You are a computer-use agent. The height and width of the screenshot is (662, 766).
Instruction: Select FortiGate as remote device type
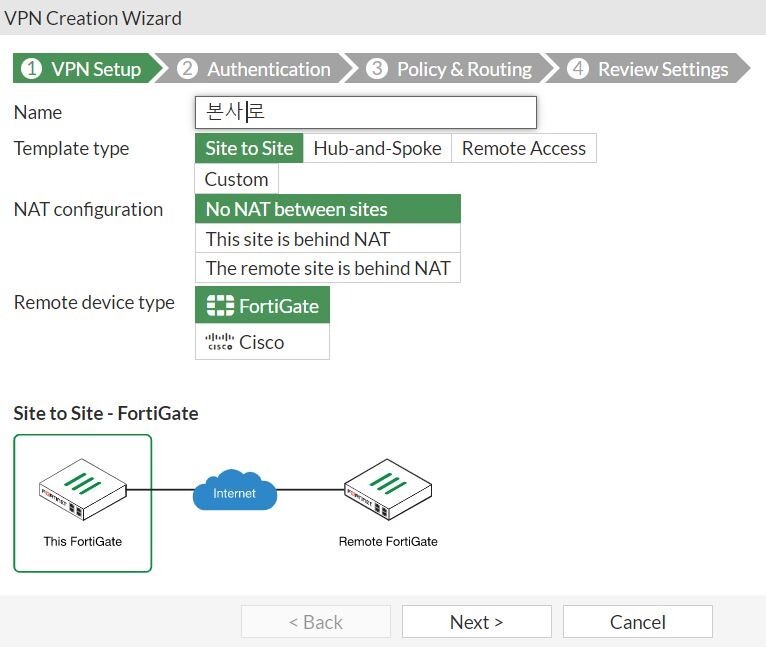click(262, 305)
